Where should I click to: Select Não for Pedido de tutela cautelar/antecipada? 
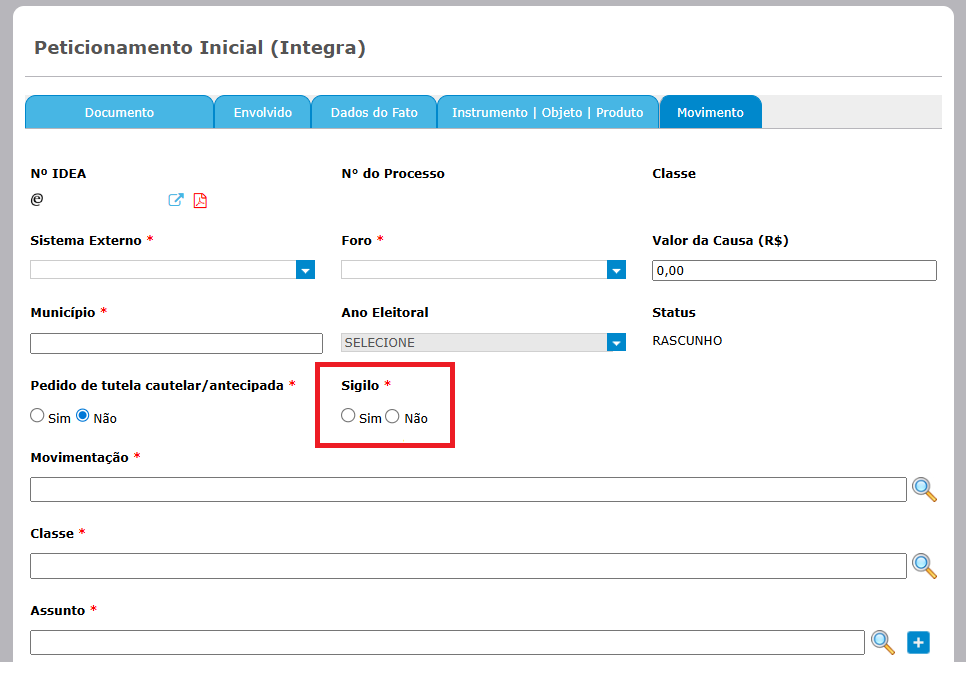coord(84,416)
